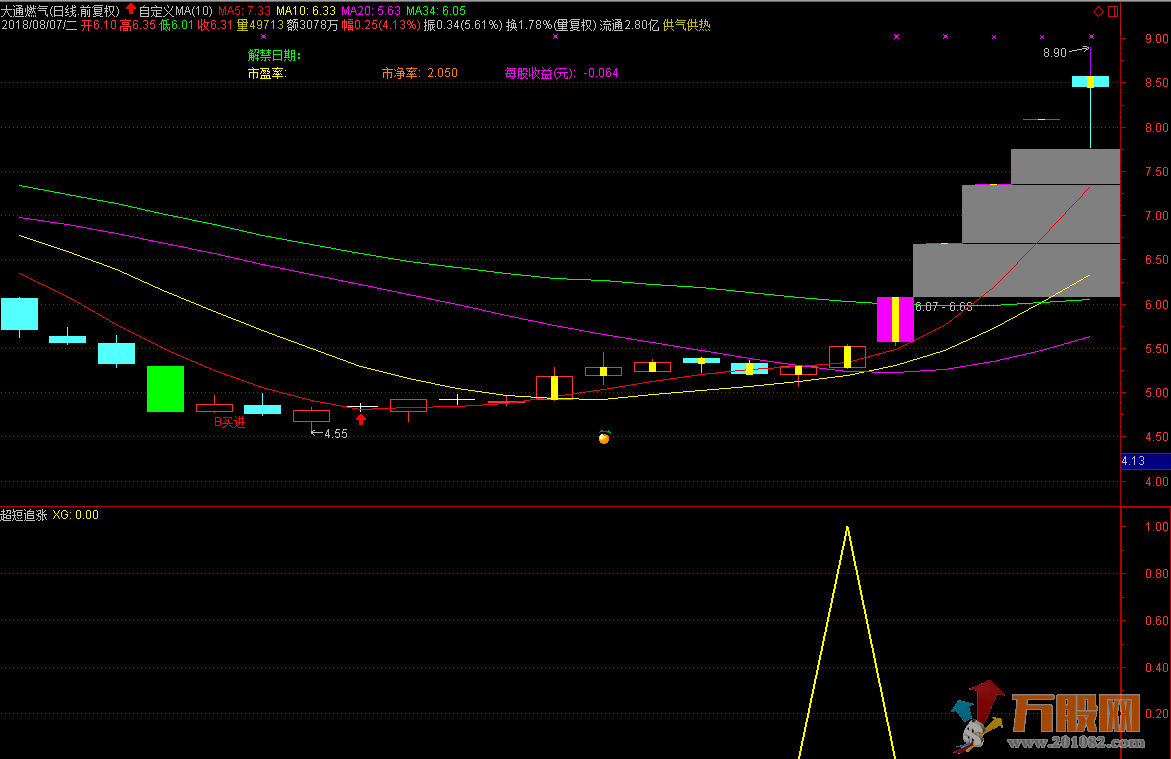This screenshot has height=759, width=1171.
Task: Click the close price 收6.31
Action: tap(215, 25)
